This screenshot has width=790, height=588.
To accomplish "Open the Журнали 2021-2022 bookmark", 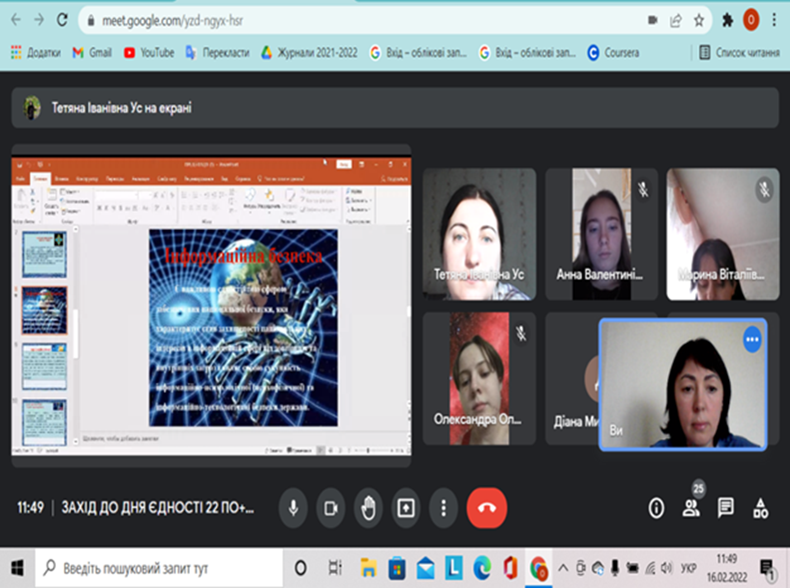I will click(x=308, y=52).
